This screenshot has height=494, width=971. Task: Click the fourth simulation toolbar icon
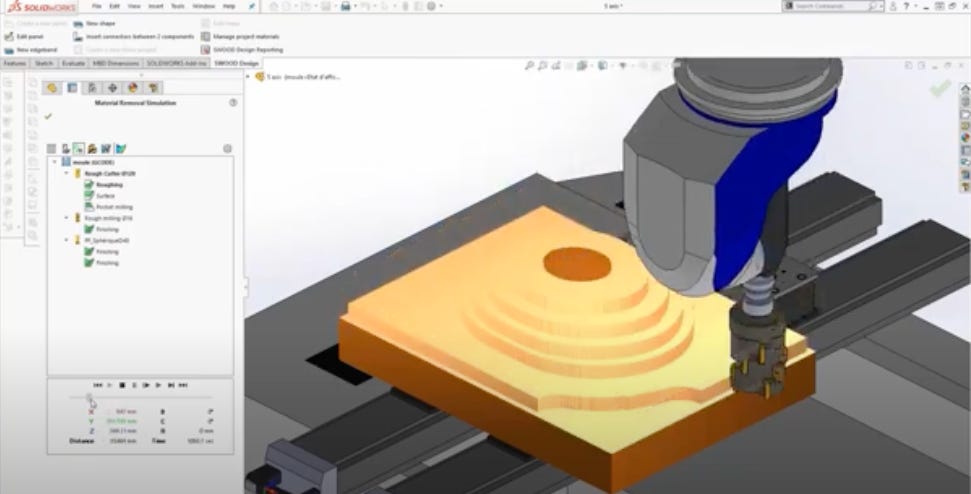[x=92, y=149]
